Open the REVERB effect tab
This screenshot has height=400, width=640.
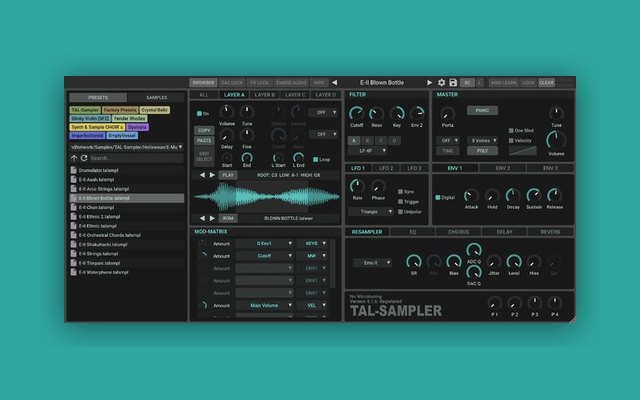coord(550,232)
